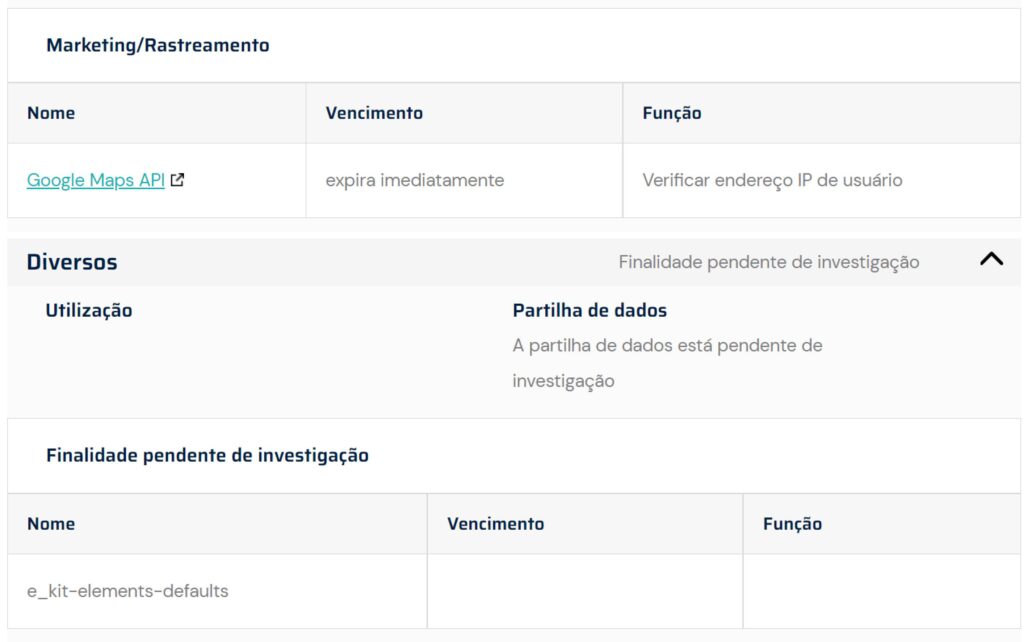Select the e_kit-elements-defaults cookie name
Viewport: 1024px width, 642px height.
tap(128, 591)
